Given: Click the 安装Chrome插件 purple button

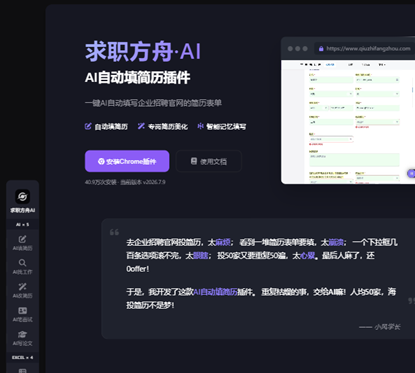Looking at the screenshot, I should click(x=127, y=161).
